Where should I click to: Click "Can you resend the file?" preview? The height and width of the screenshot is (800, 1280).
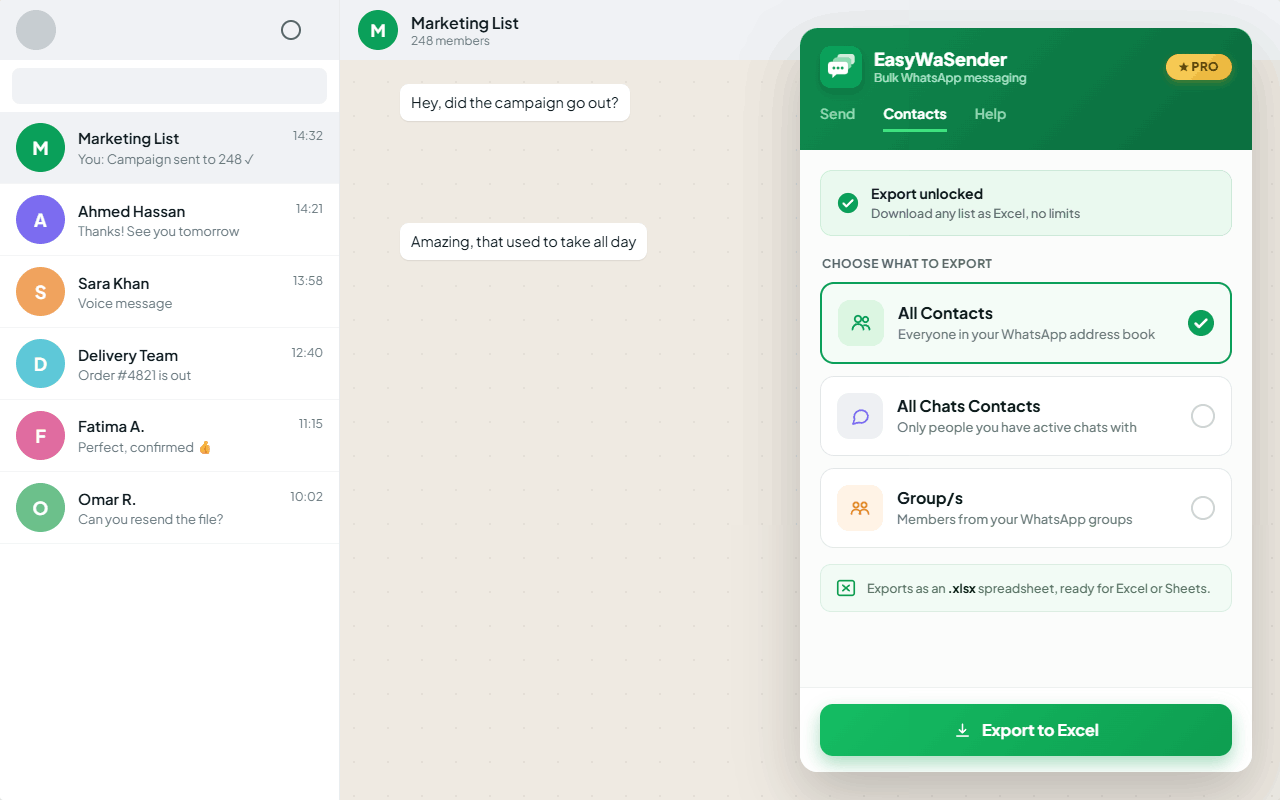150,519
